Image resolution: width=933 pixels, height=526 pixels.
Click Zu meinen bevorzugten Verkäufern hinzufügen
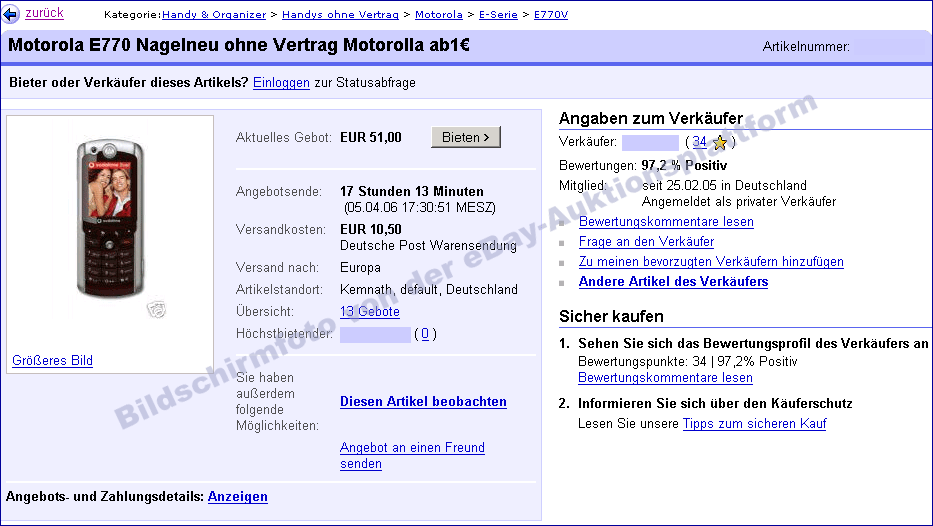[711, 262]
